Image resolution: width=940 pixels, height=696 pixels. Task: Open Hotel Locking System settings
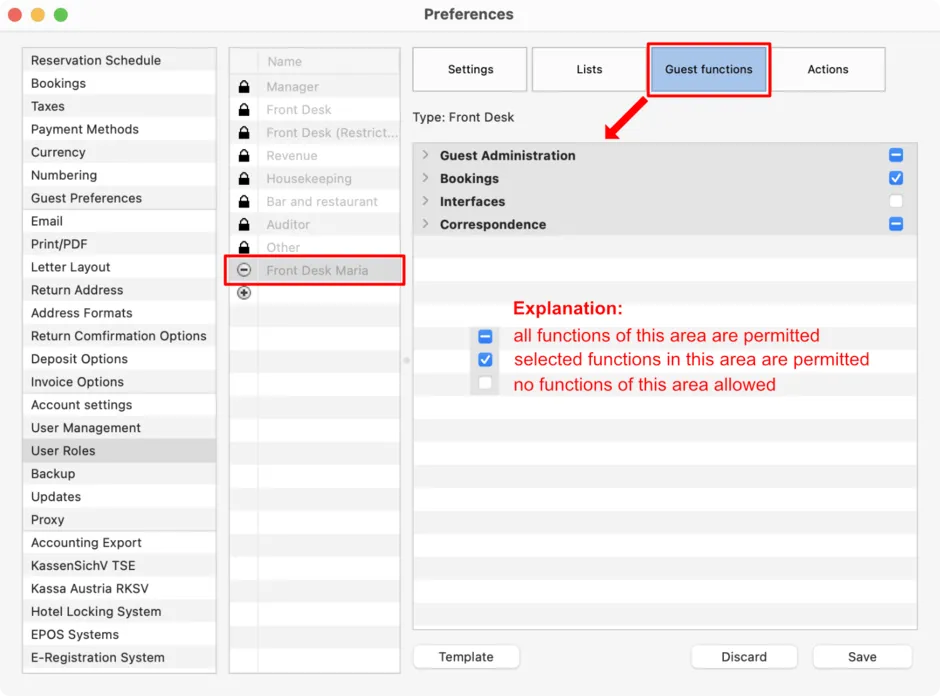click(x=119, y=611)
